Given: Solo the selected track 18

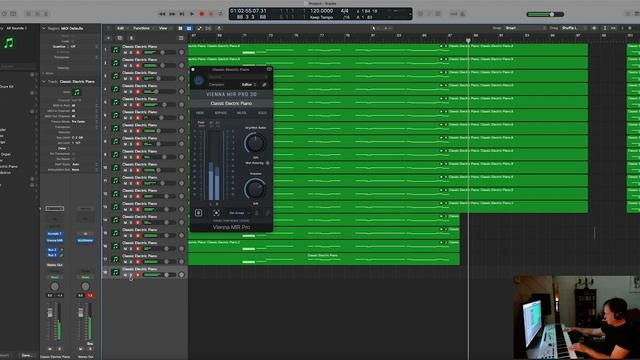Looking at the screenshot, I should tap(131, 275).
